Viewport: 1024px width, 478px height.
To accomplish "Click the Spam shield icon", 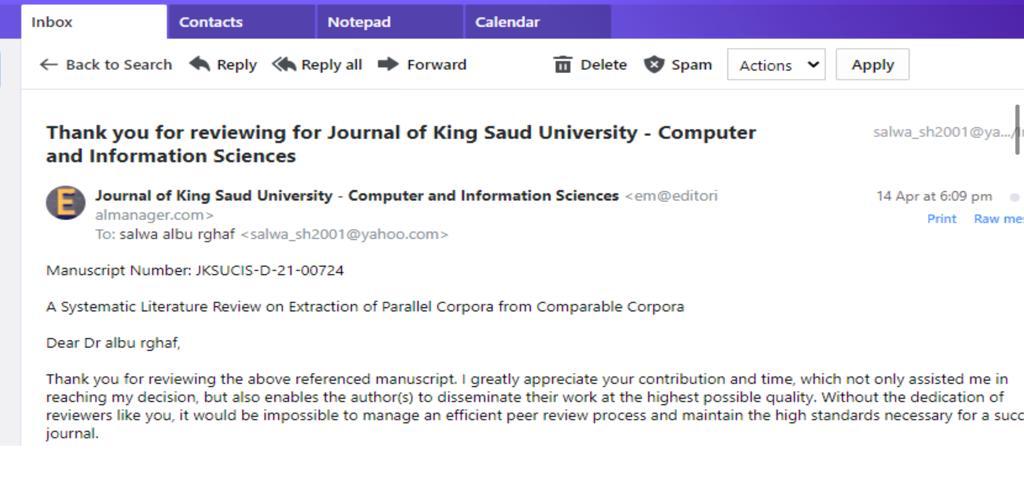I will click(654, 65).
